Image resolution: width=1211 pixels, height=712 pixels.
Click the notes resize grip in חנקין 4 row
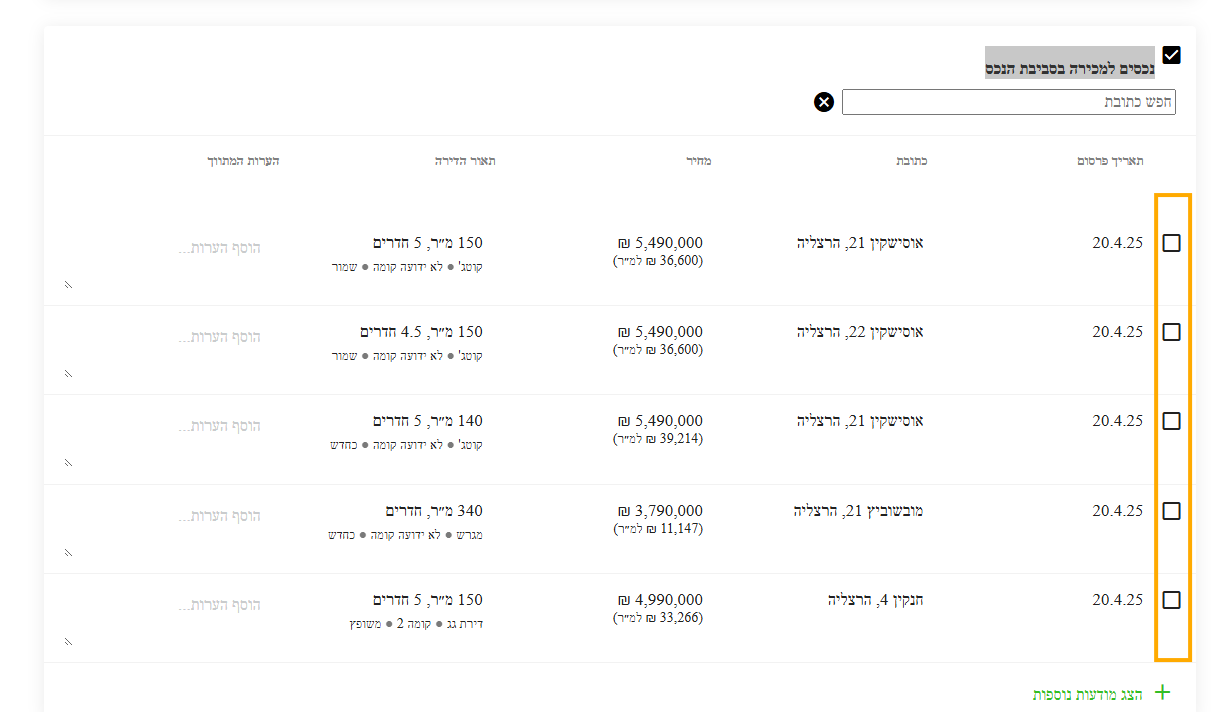click(68, 642)
